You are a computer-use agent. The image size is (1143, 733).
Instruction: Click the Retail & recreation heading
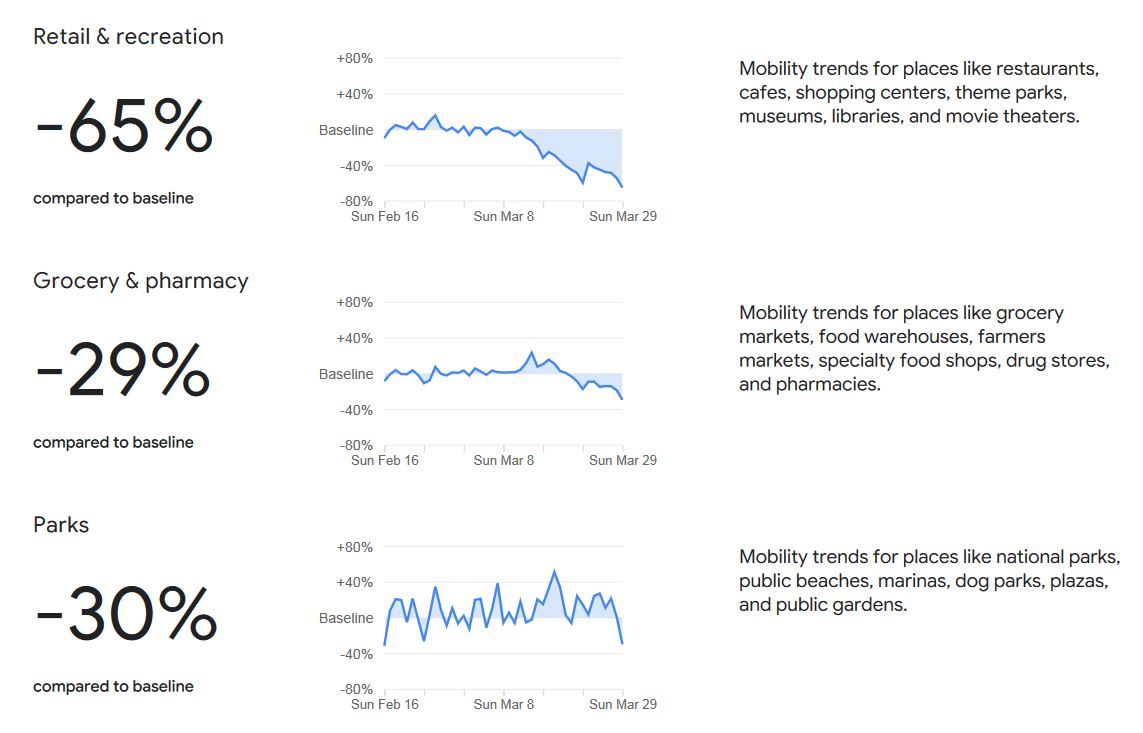click(128, 36)
